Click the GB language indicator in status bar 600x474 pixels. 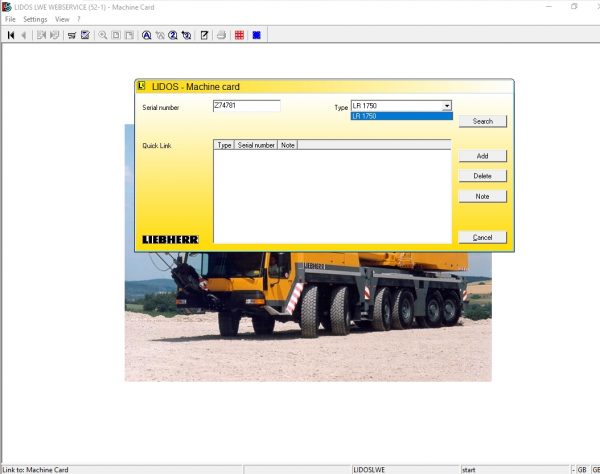click(582, 470)
